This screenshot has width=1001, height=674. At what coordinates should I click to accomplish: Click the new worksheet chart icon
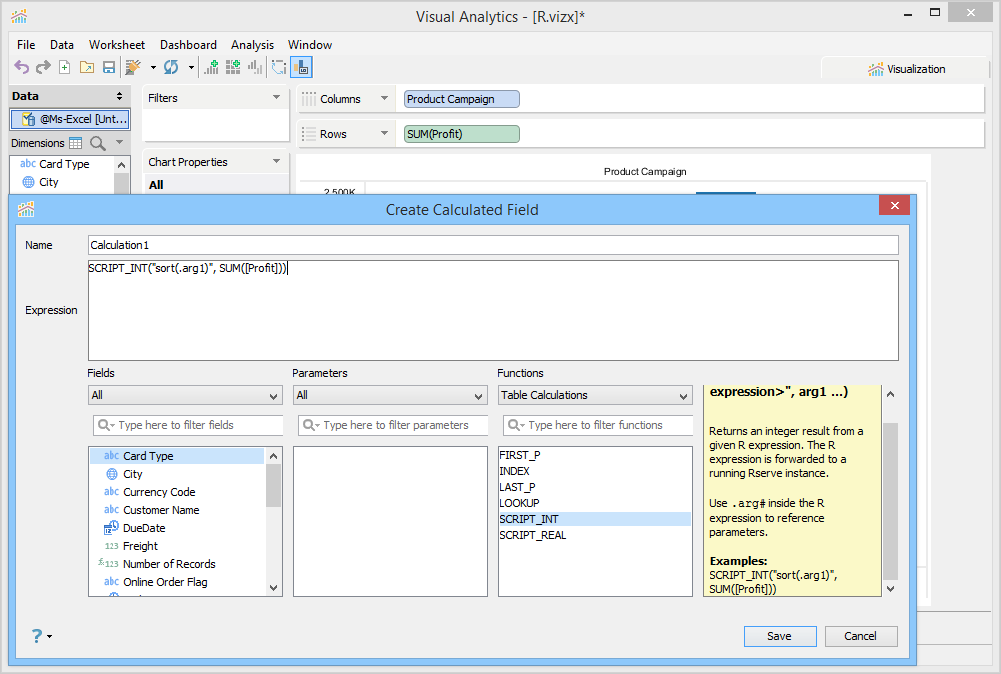[x=211, y=67]
